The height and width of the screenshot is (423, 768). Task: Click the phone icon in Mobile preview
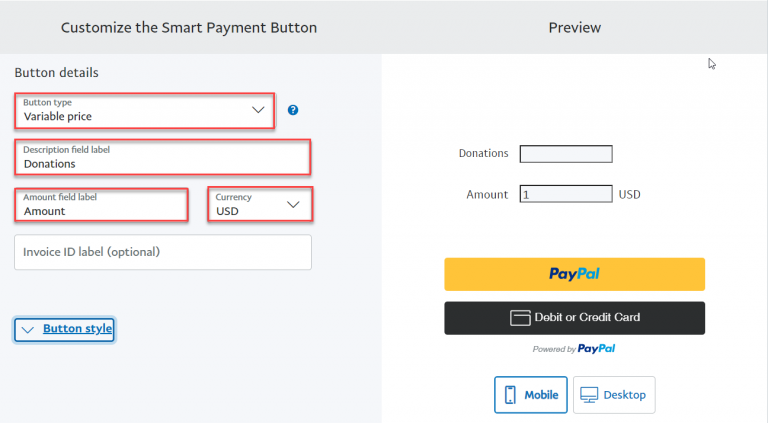coord(510,395)
